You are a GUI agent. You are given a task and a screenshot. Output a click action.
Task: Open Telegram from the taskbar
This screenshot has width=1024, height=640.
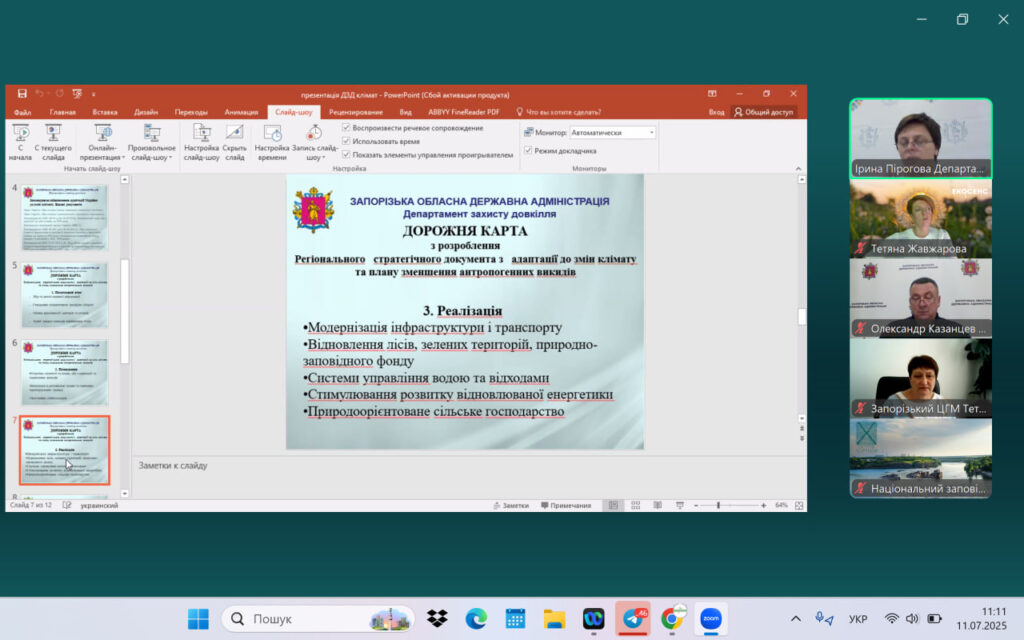(632, 618)
